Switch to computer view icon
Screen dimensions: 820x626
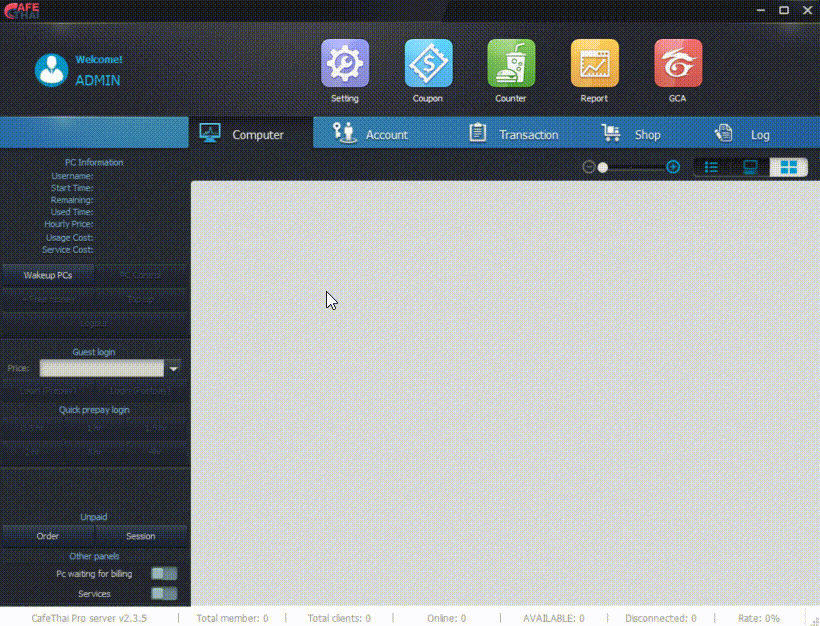750,167
